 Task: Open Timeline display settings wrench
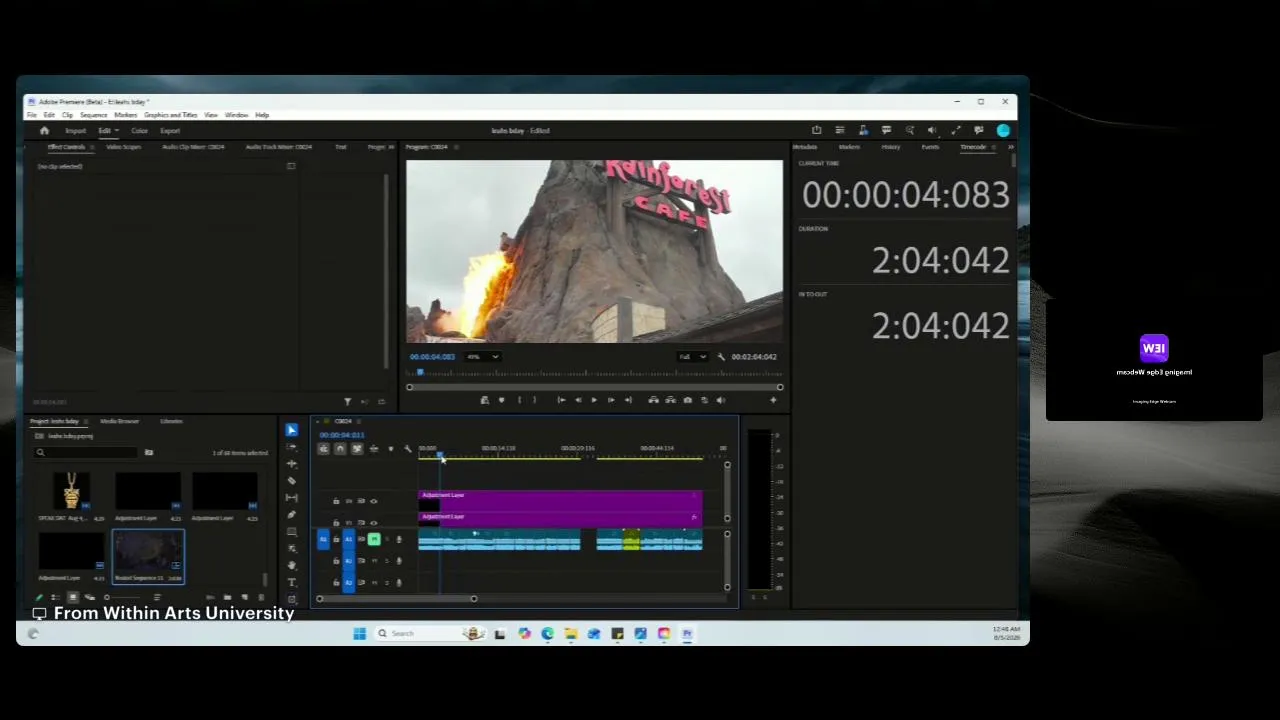click(x=407, y=449)
